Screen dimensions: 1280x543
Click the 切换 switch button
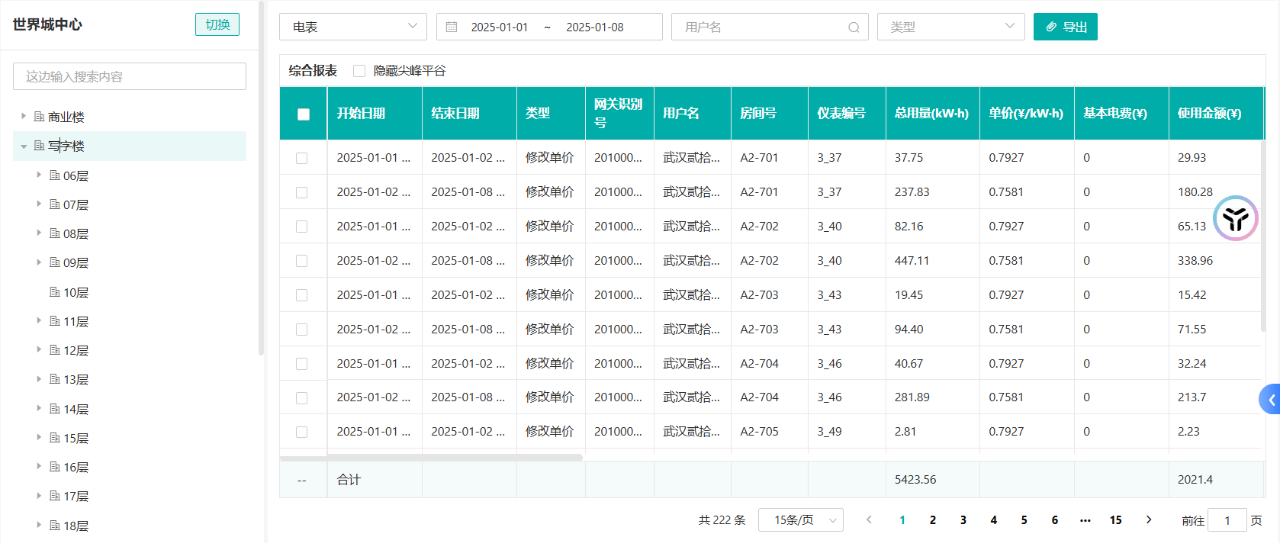click(x=217, y=25)
